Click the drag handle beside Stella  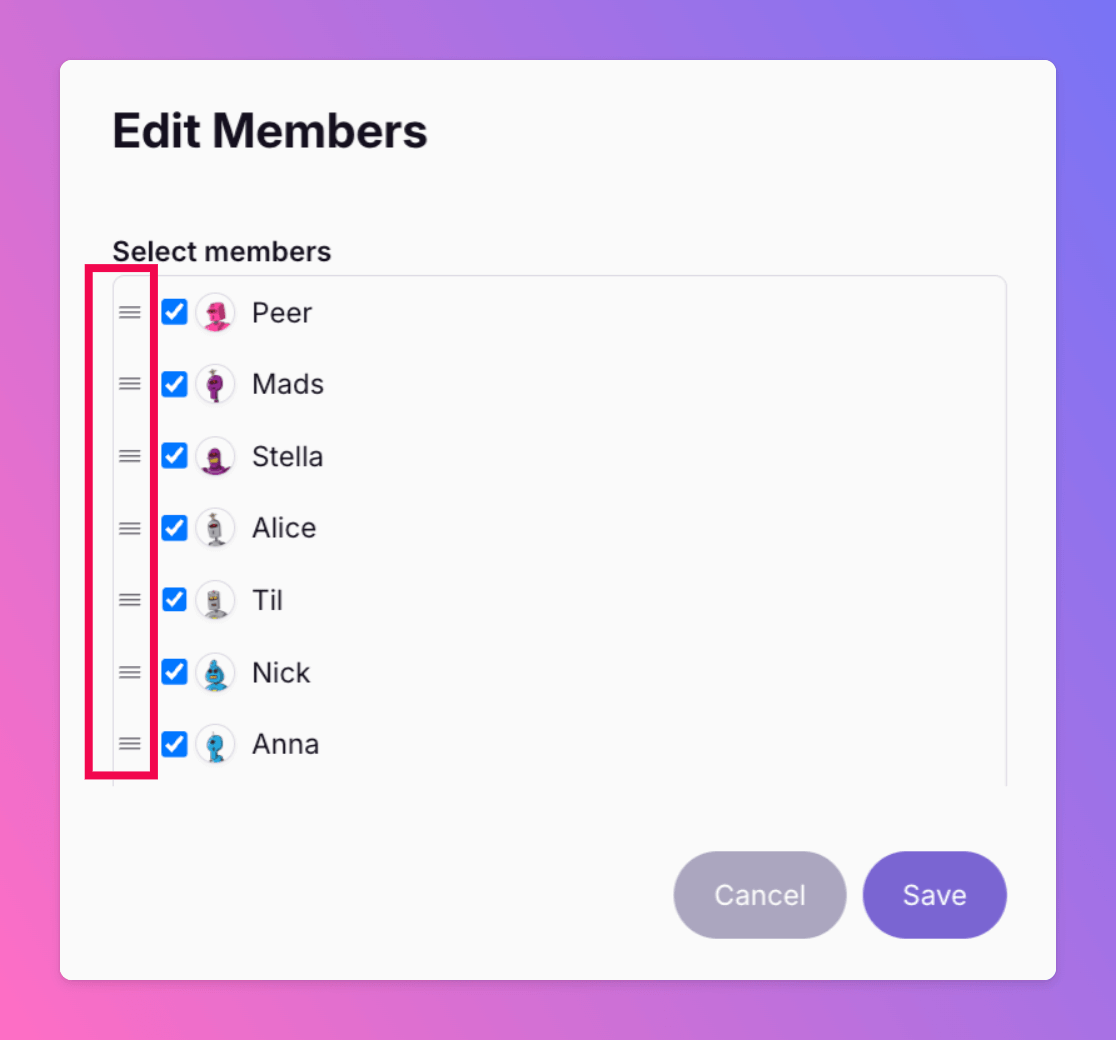click(130, 456)
